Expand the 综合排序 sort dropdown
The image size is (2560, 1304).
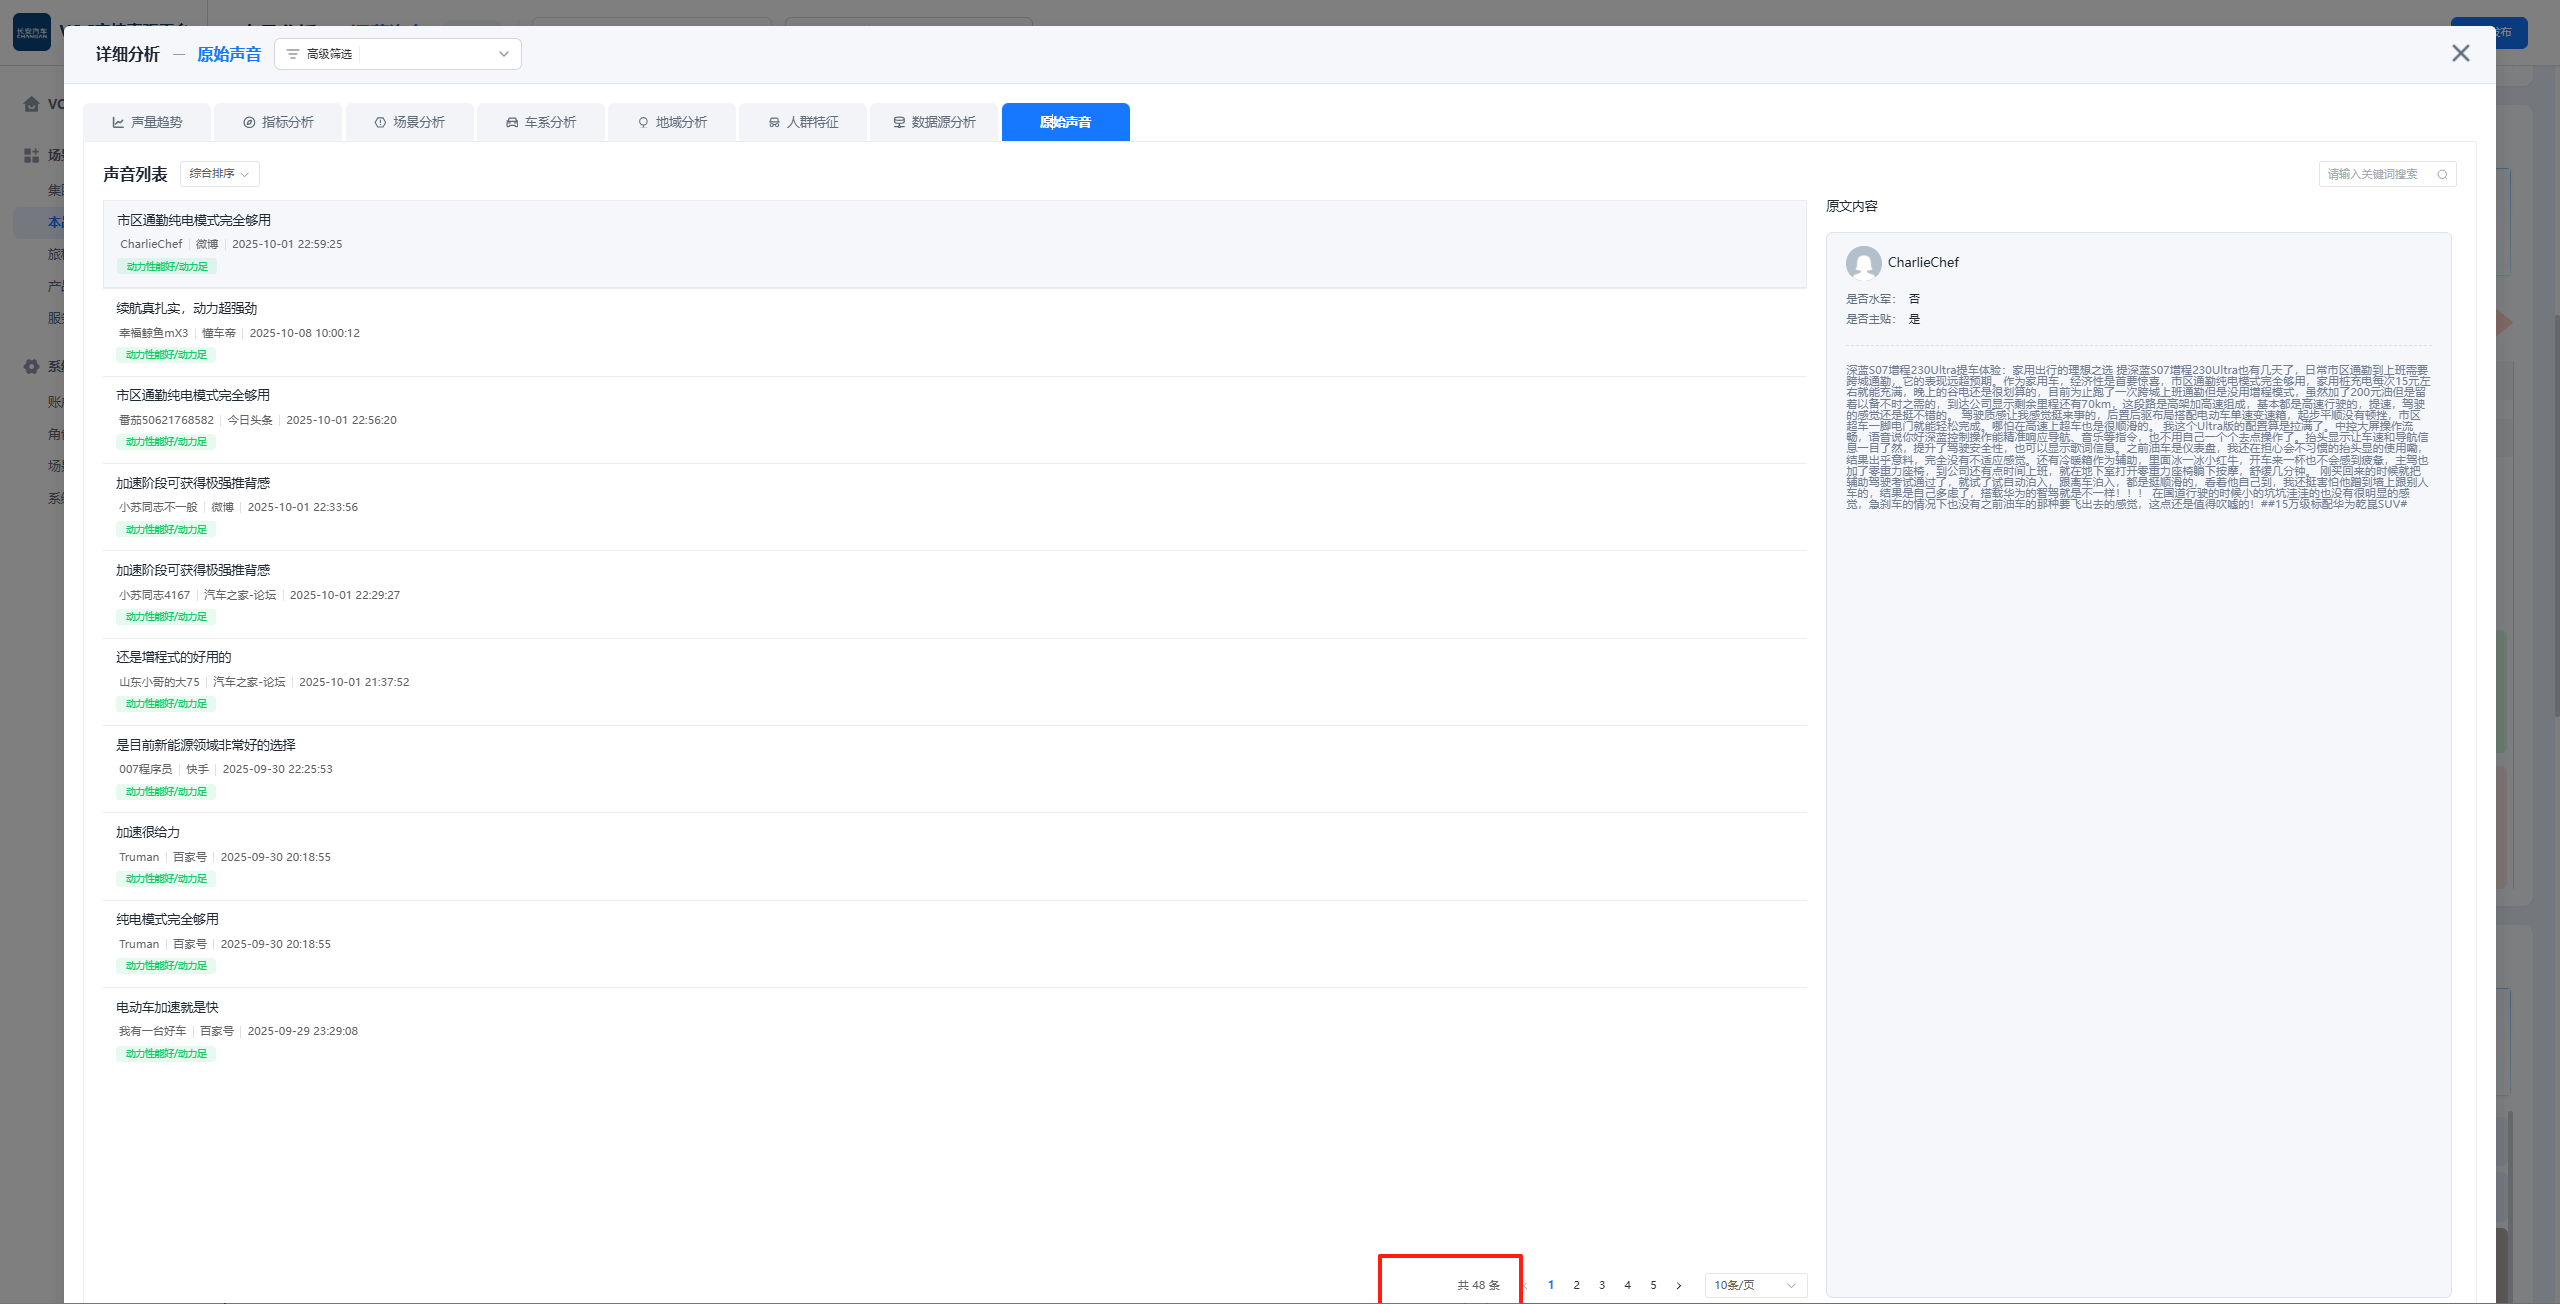click(x=219, y=174)
